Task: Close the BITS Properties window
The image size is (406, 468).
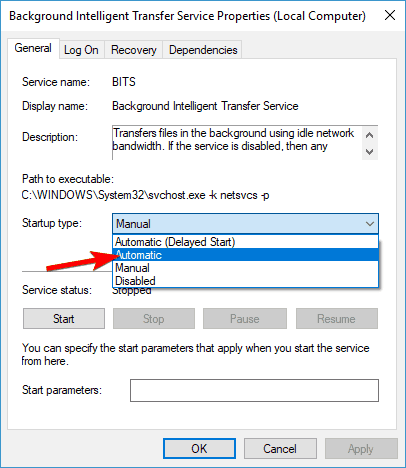Action: (390, 15)
